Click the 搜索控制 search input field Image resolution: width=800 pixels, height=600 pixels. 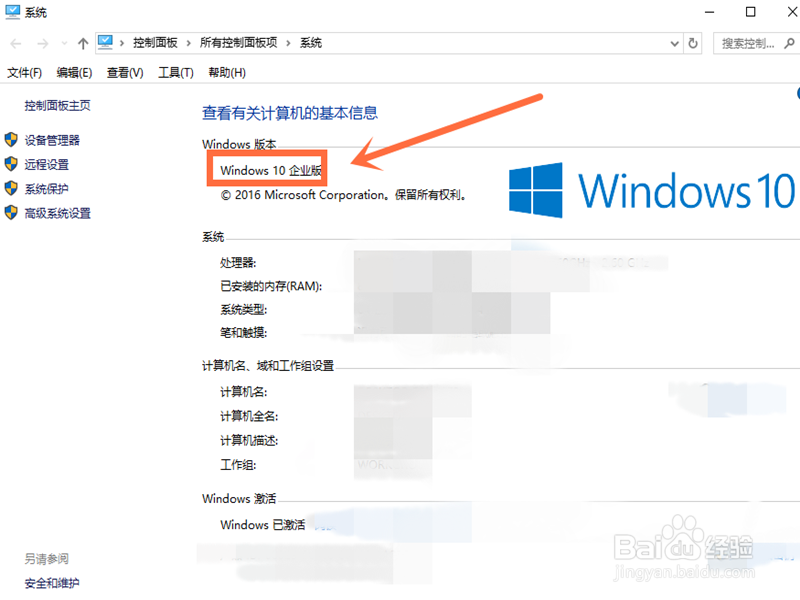click(750, 43)
